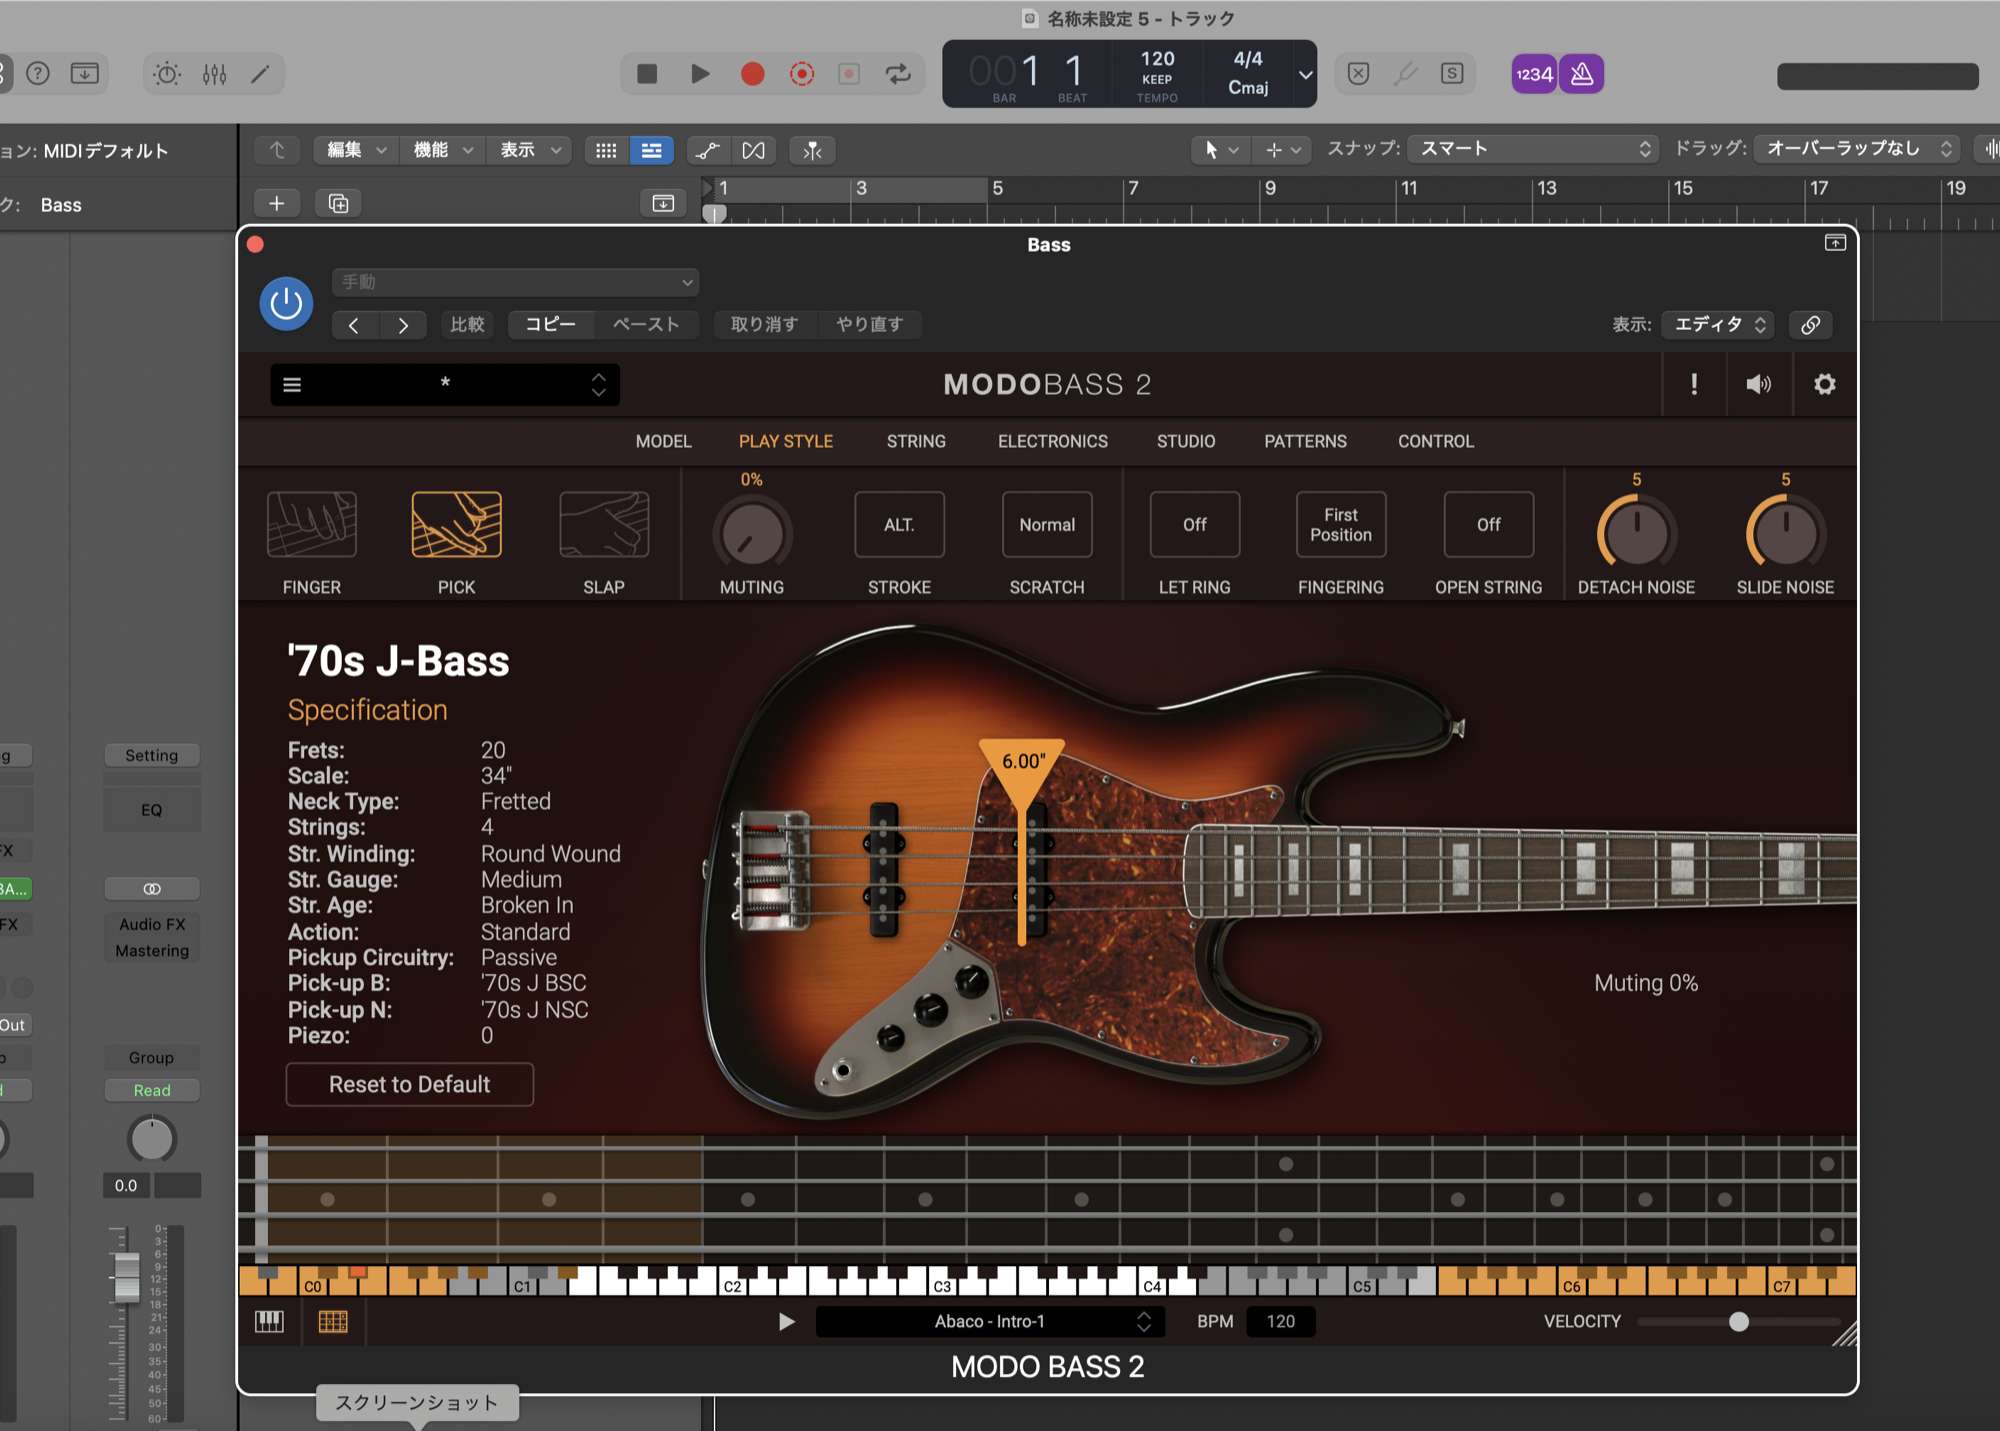Click the Logic stop button

click(x=647, y=73)
